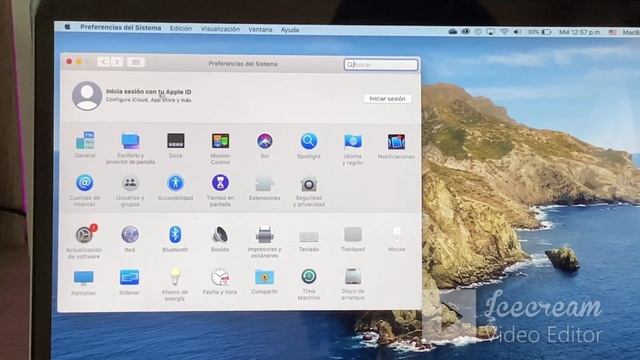Open the Preferencias del Sistema menu
640x360 pixels.
(x=121, y=28)
